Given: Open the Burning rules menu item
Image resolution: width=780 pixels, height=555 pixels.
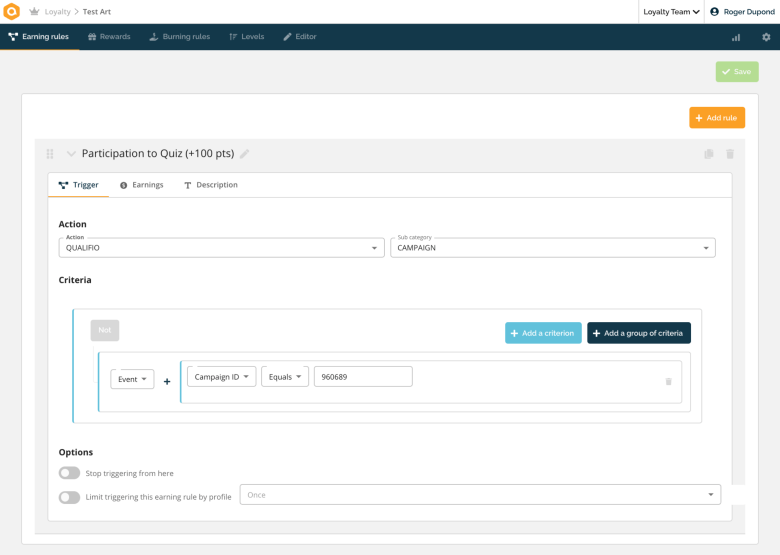Looking at the screenshot, I should pyautogui.click(x=179, y=37).
